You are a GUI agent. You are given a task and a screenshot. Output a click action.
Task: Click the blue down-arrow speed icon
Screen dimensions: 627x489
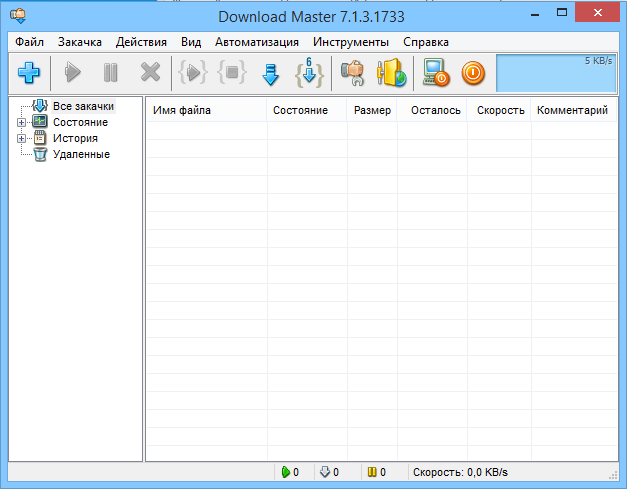(271, 74)
